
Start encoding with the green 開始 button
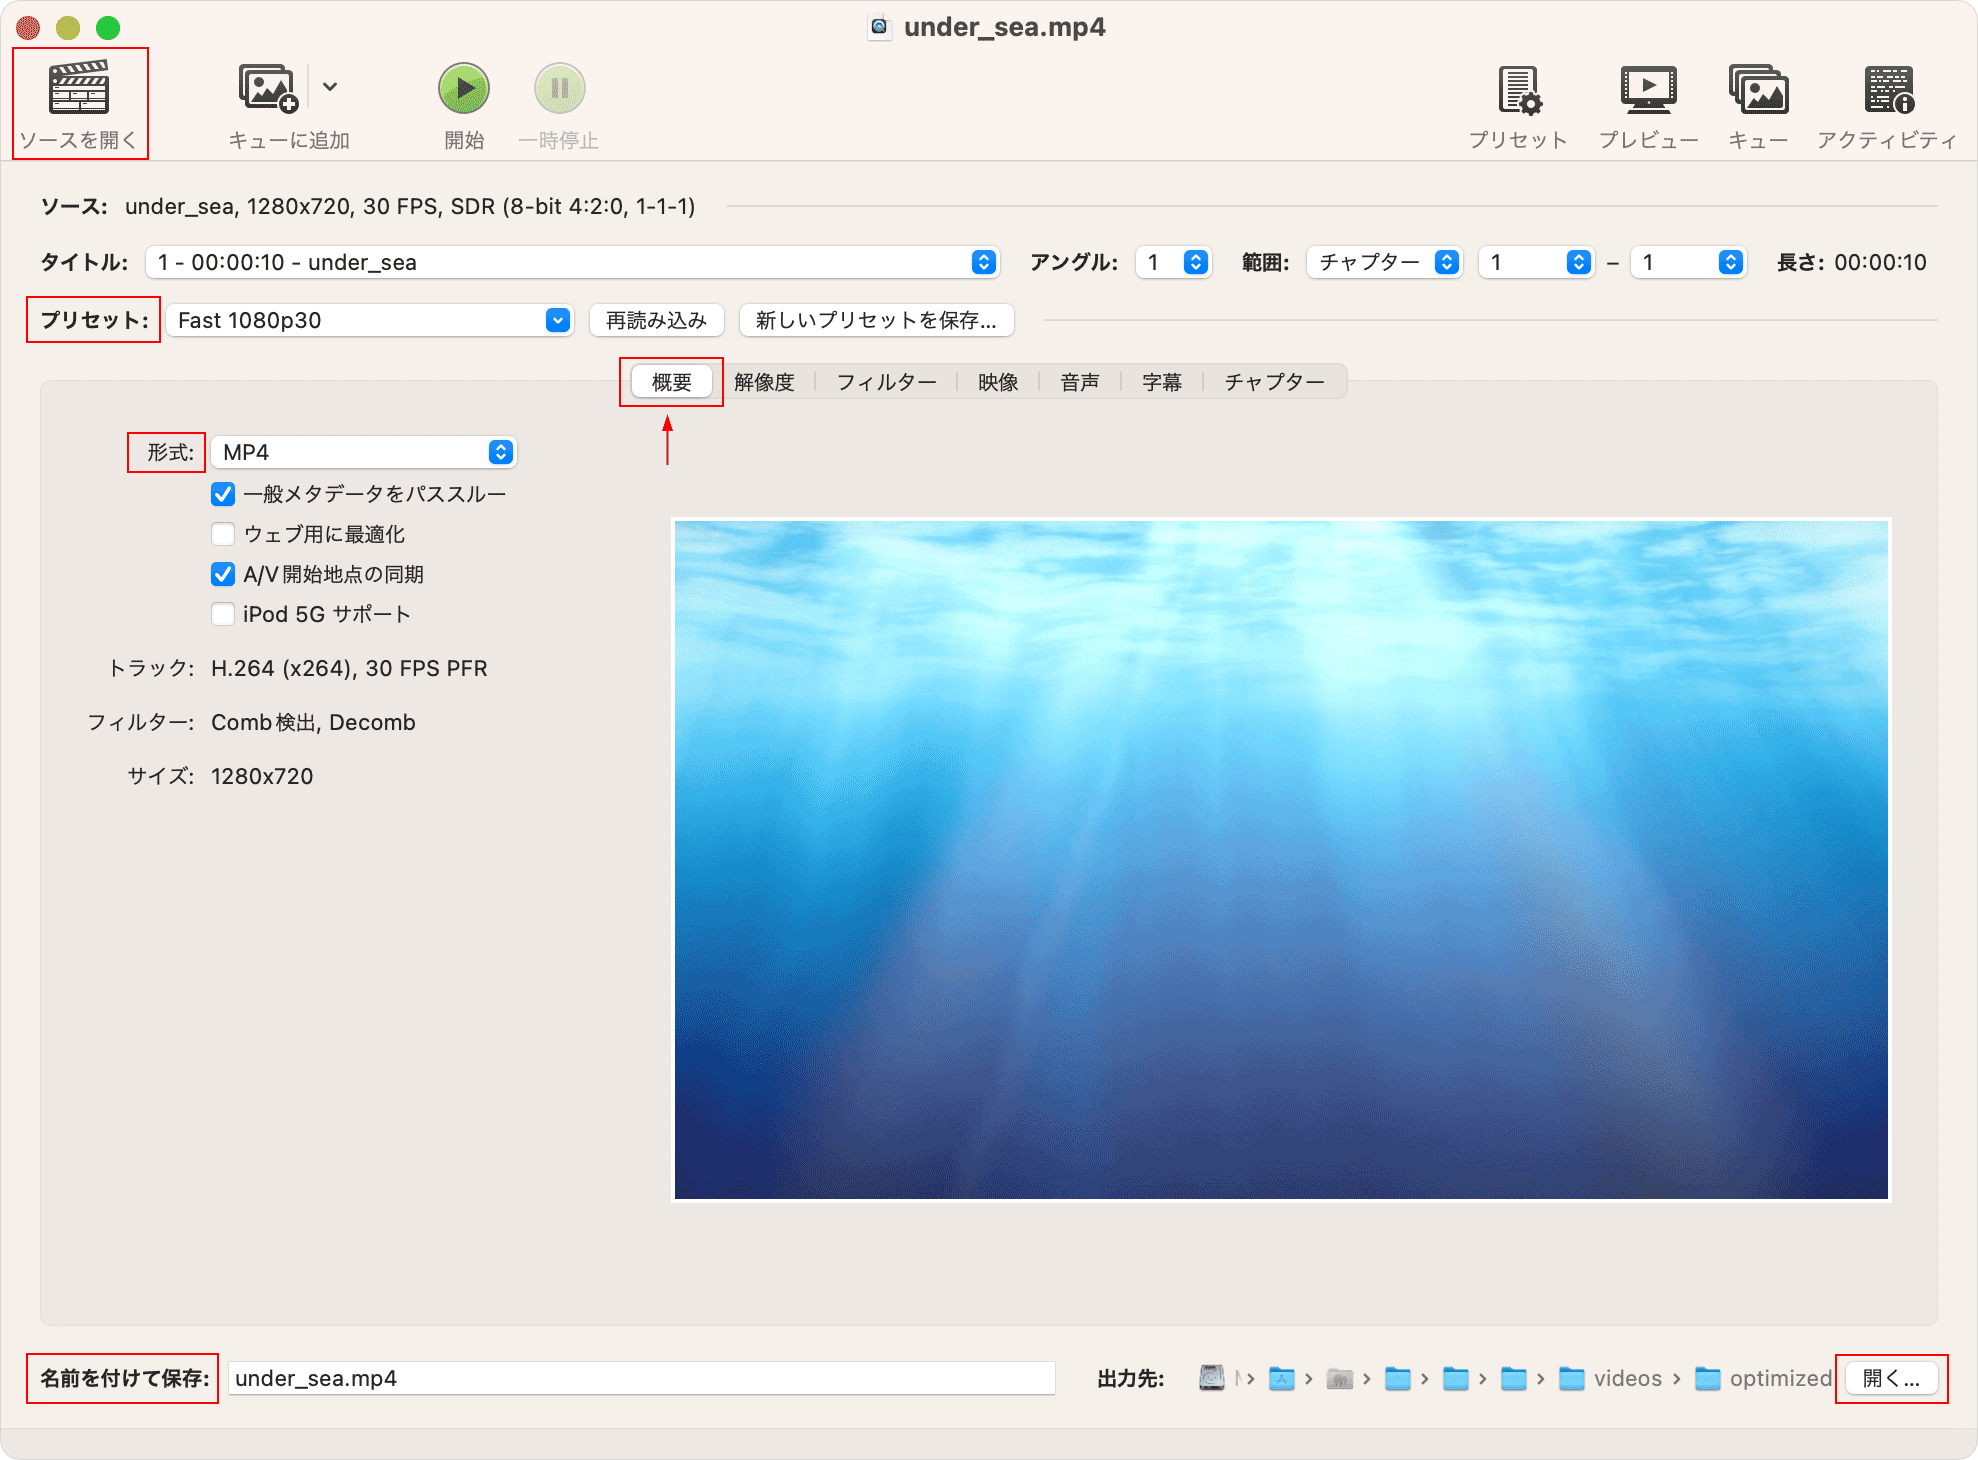click(x=464, y=88)
